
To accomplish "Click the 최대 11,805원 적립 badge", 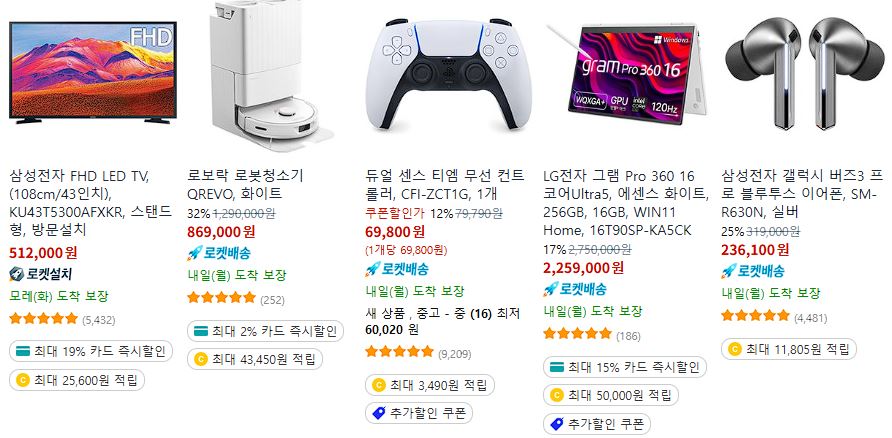I will 788,349.
